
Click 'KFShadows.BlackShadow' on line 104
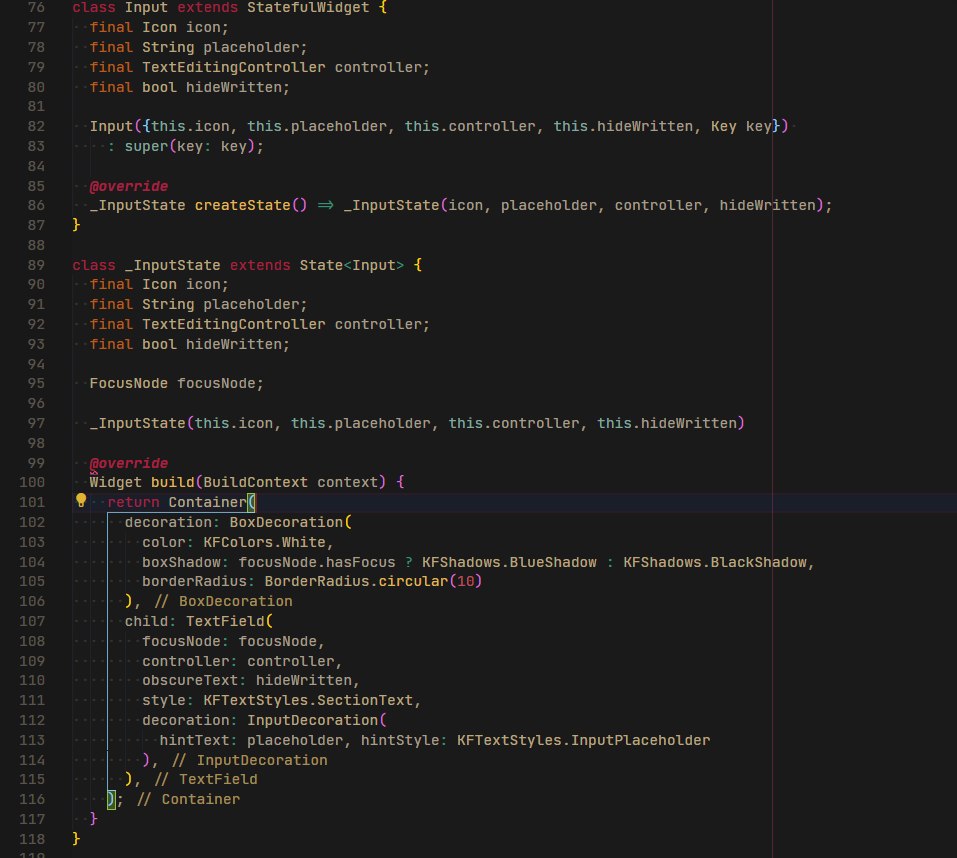pyautogui.click(x=715, y=562)
